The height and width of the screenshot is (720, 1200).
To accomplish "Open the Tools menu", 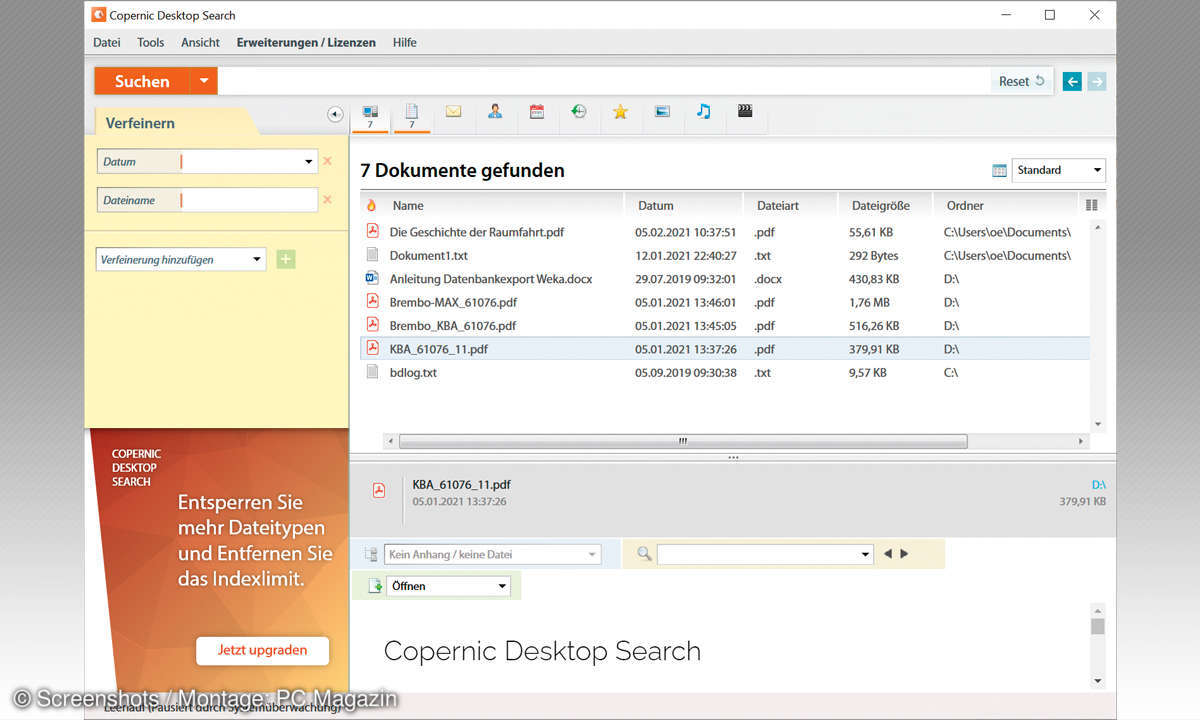I will tap(150, 43).
